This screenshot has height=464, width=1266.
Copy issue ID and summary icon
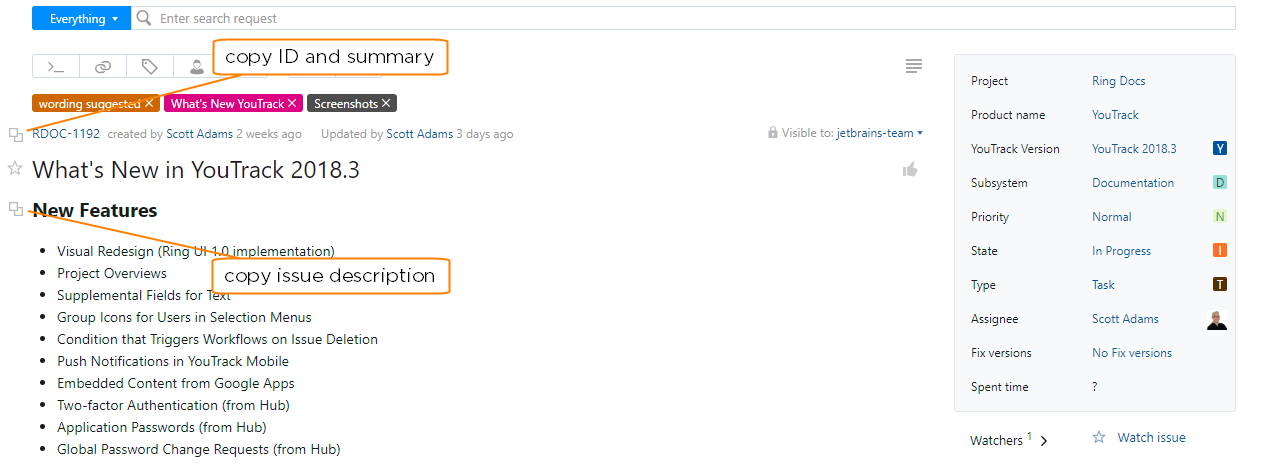(x=15, y=134)
